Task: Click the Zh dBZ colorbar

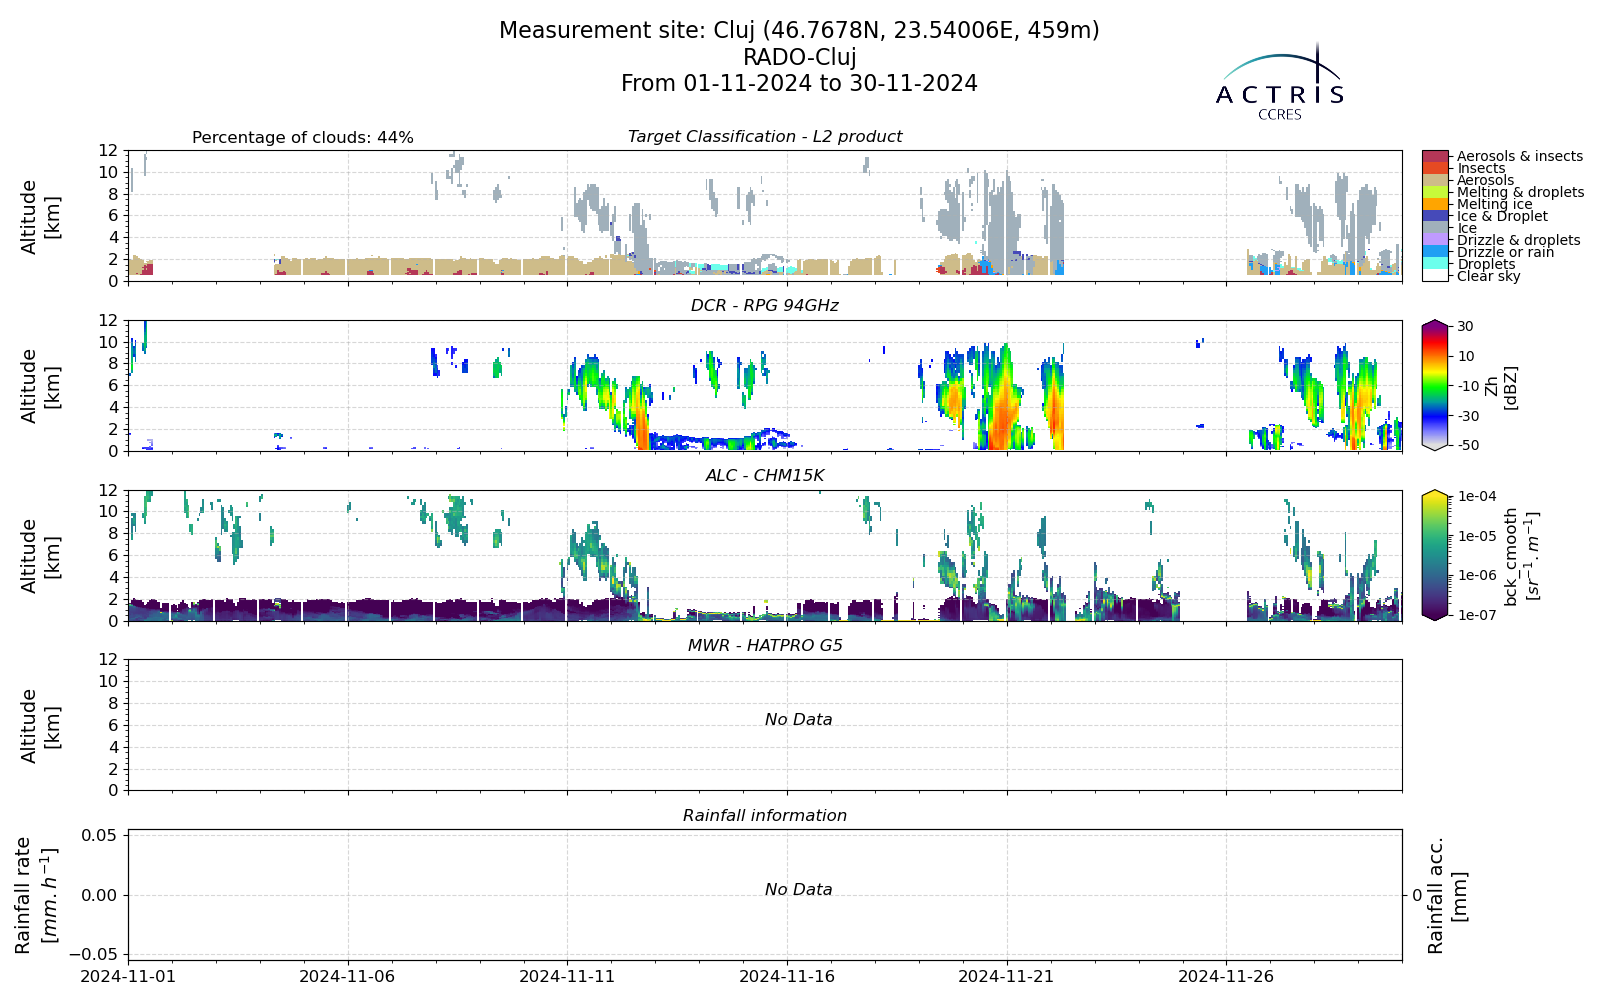Action: (x=1435, y=385)
